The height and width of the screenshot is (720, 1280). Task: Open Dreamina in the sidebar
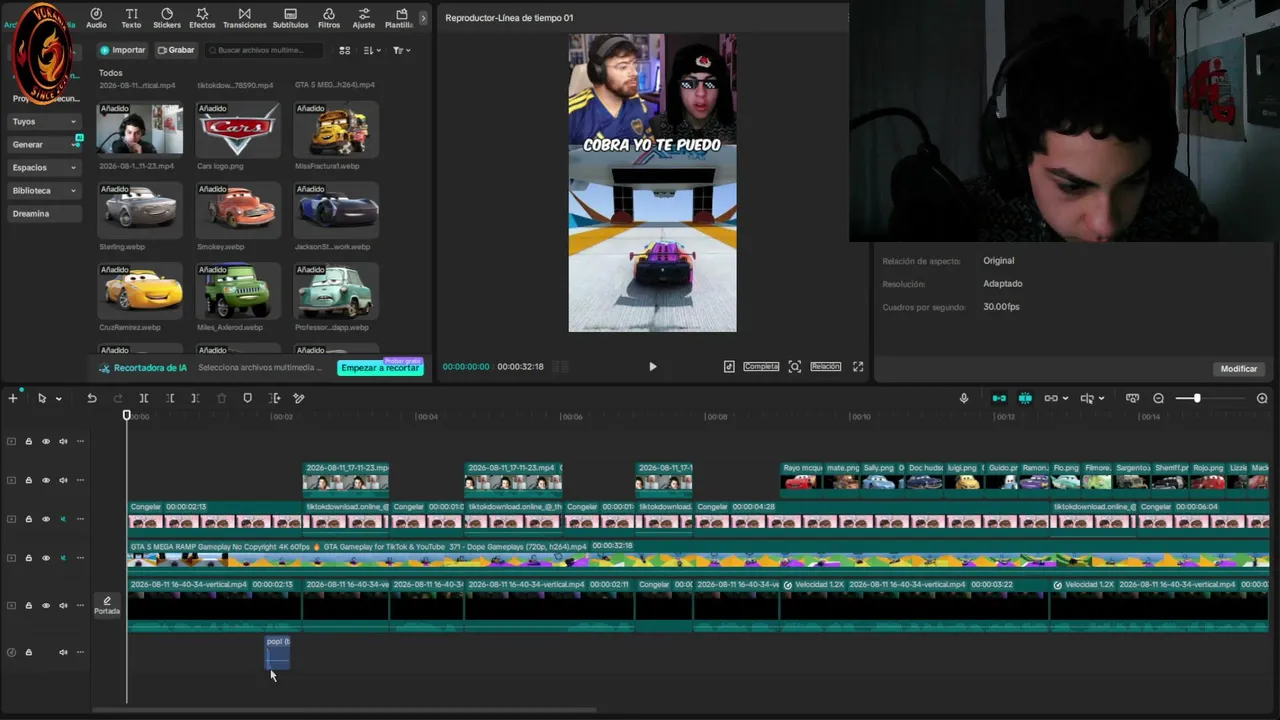click(x=44, y=213)
